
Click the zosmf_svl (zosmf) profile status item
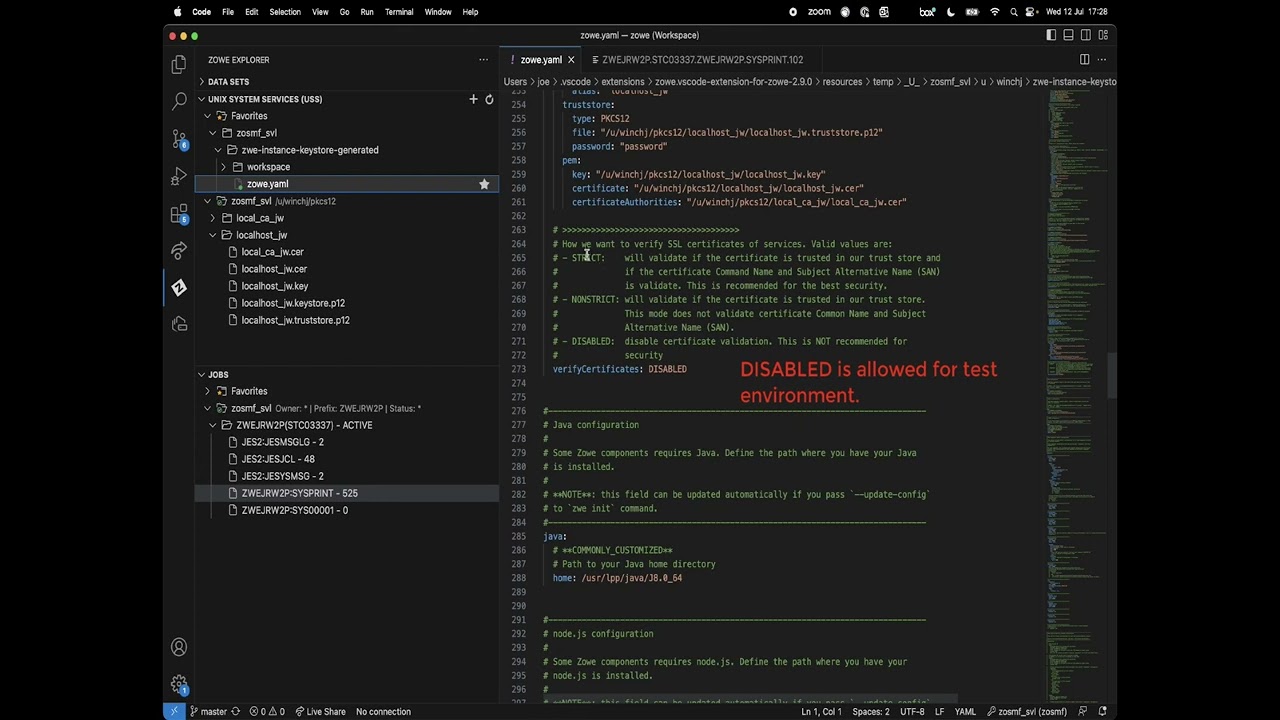pyautogui.click(x=1027, y=712)
